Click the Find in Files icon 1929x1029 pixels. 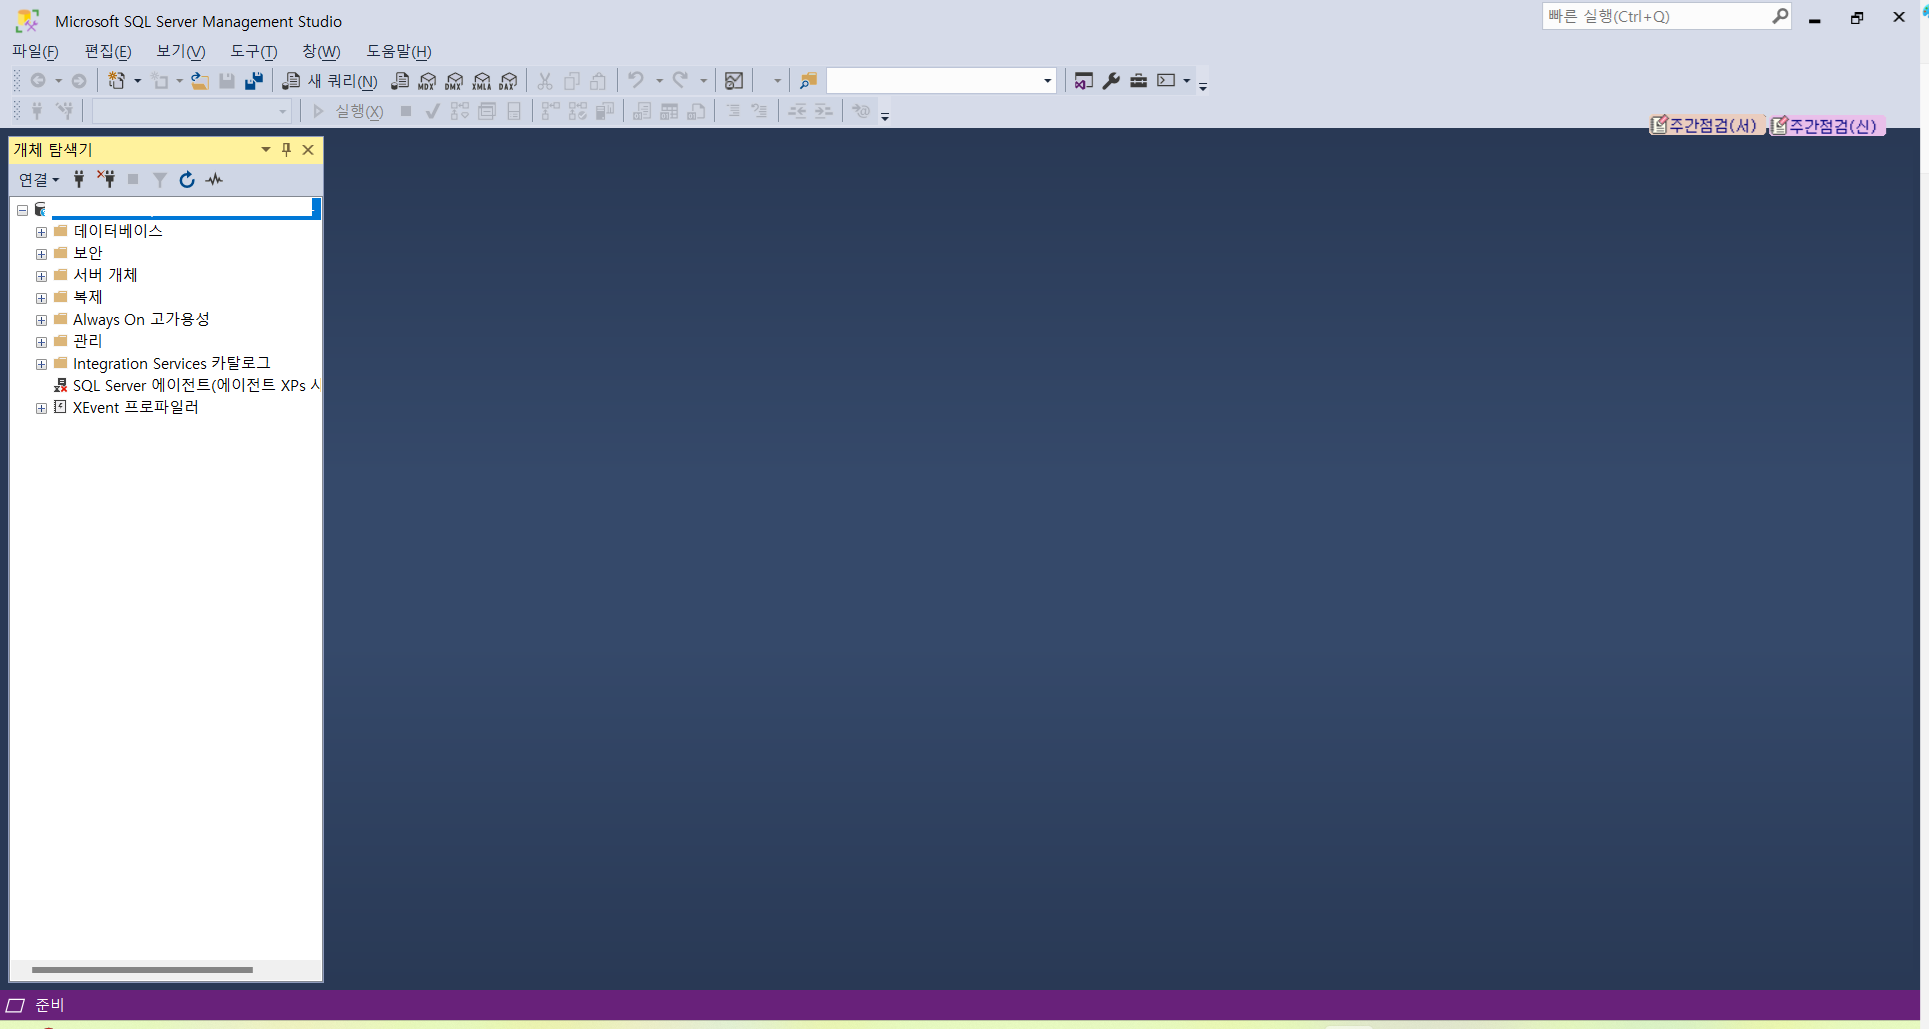coord(808,81)
